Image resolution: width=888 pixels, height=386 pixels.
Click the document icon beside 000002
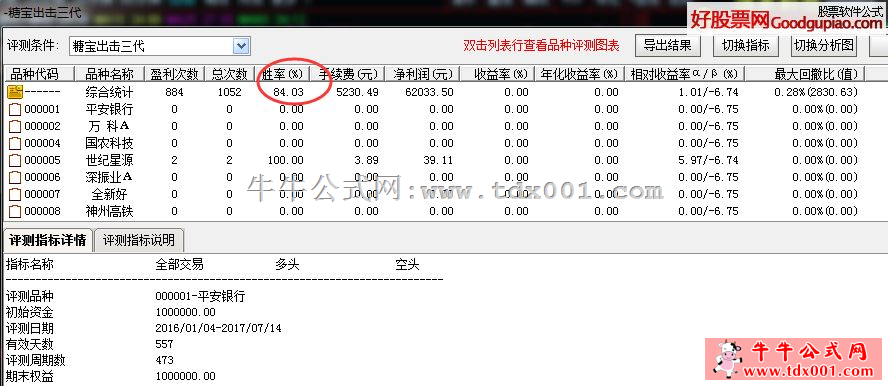[x=15, y=126]
